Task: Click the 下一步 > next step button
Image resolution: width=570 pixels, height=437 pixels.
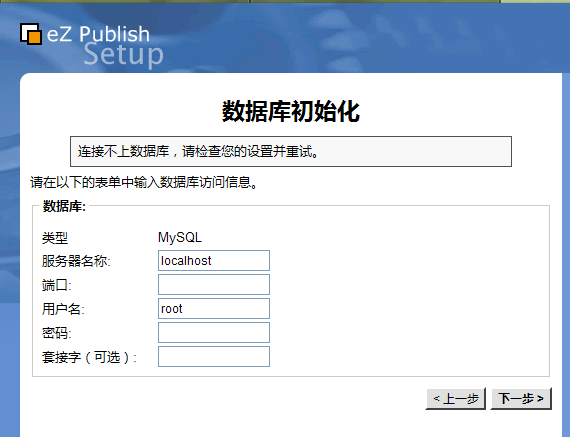Action: [x=521, y=398]
